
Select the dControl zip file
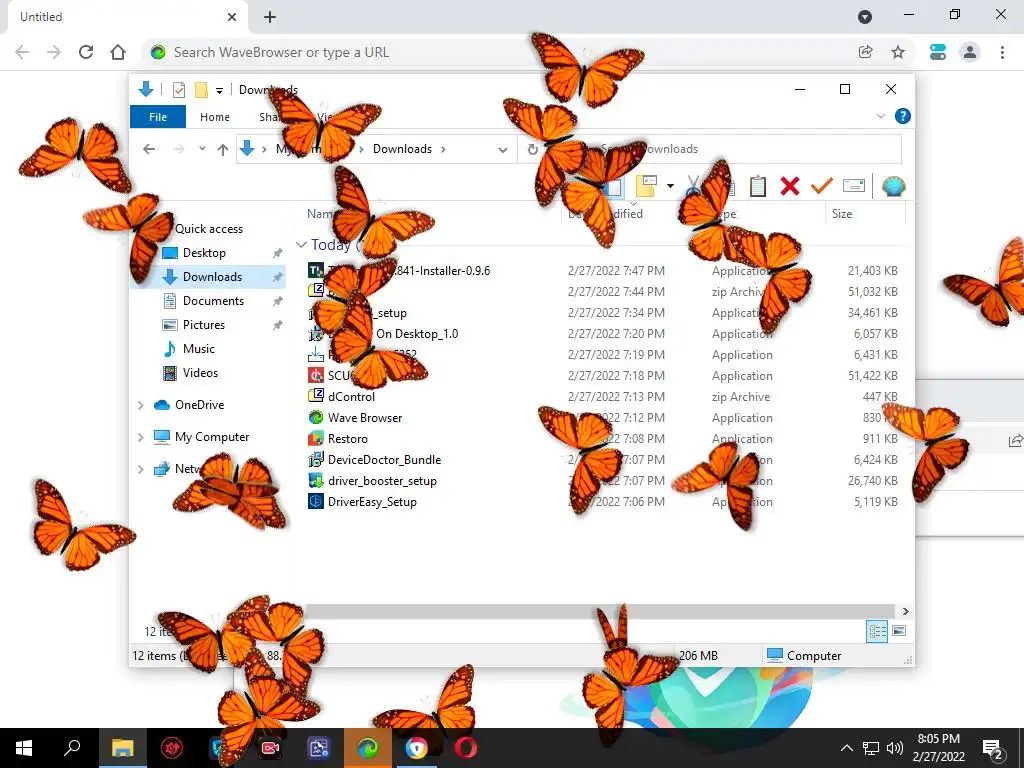tap(351, 396)
